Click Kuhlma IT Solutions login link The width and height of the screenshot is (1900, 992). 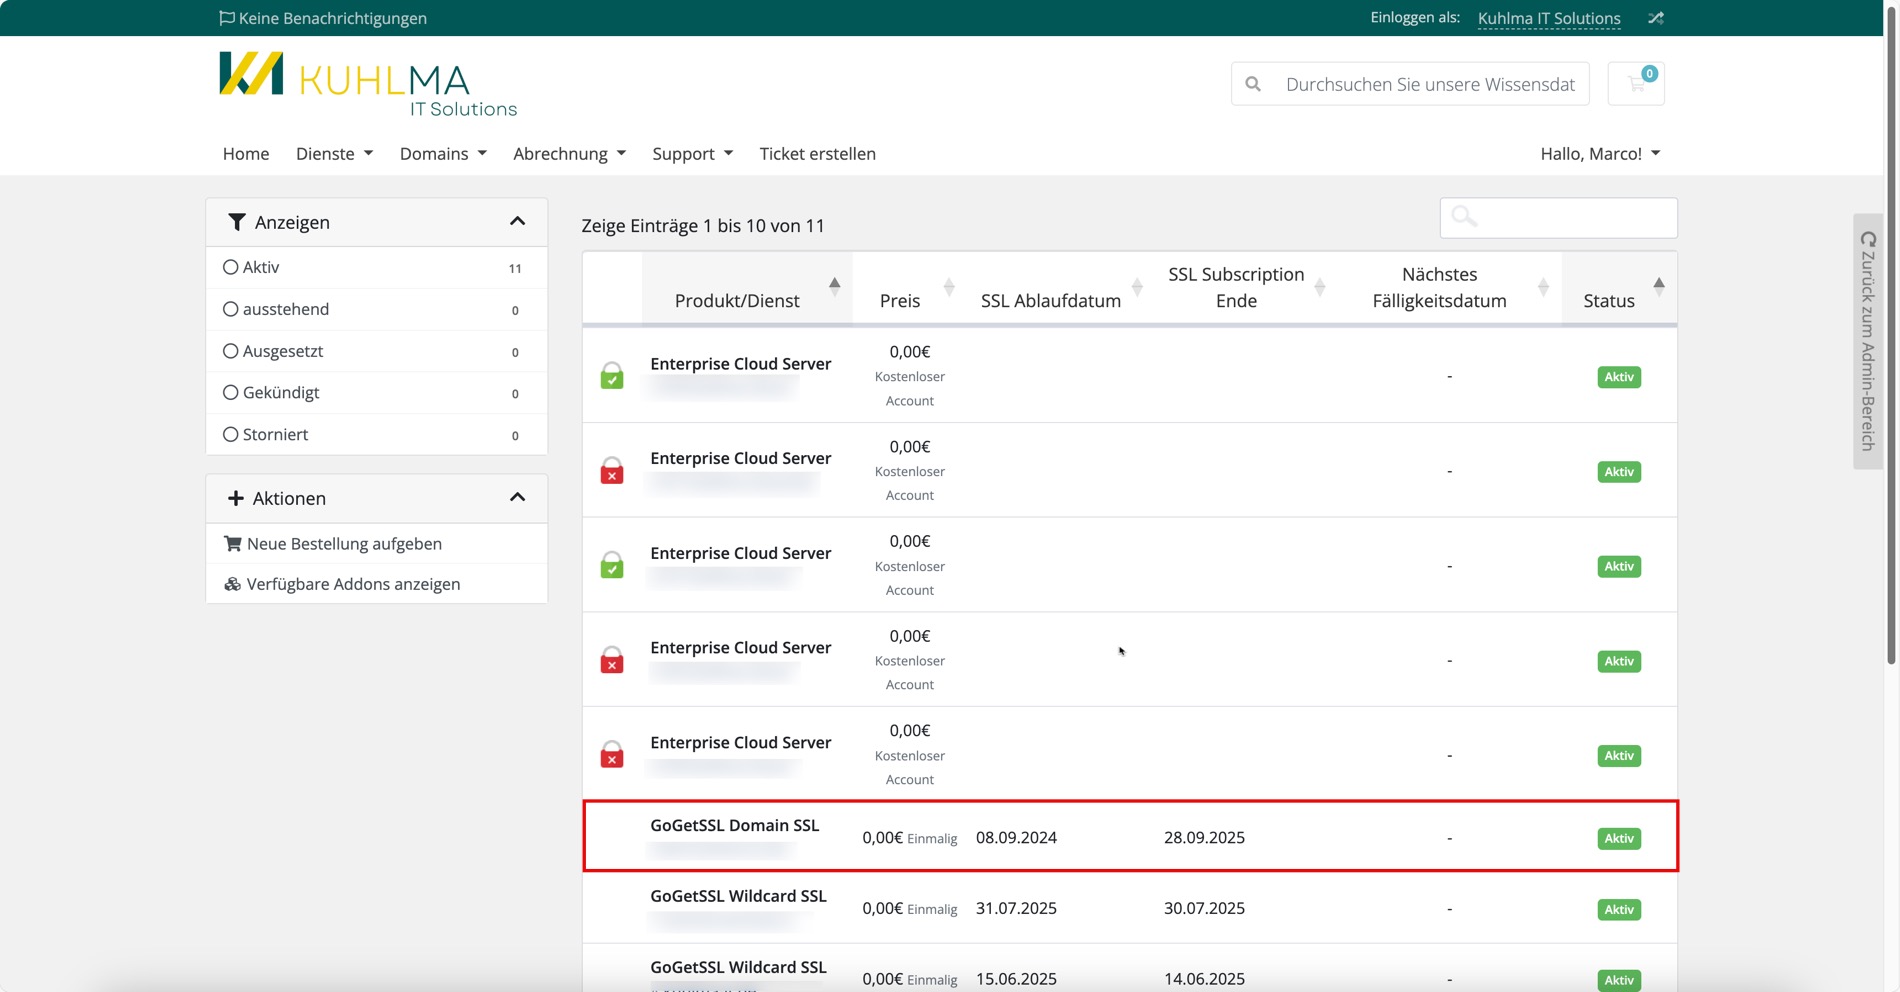1549,18
